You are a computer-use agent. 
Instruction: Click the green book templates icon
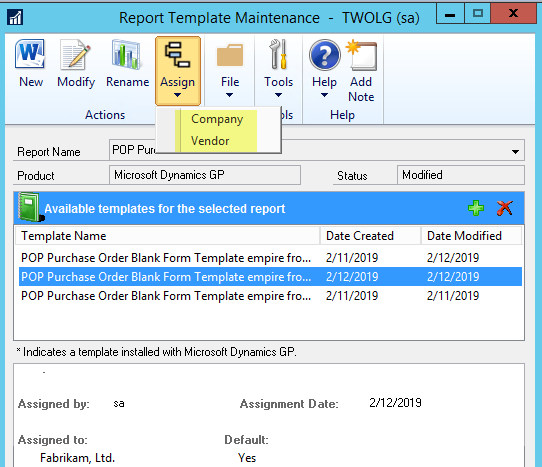tap(30, 207)
